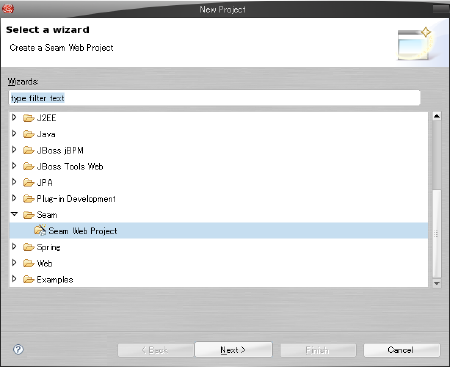Click the Spring folder icon
Screen dimensions: 450x367
click(29, 247)
